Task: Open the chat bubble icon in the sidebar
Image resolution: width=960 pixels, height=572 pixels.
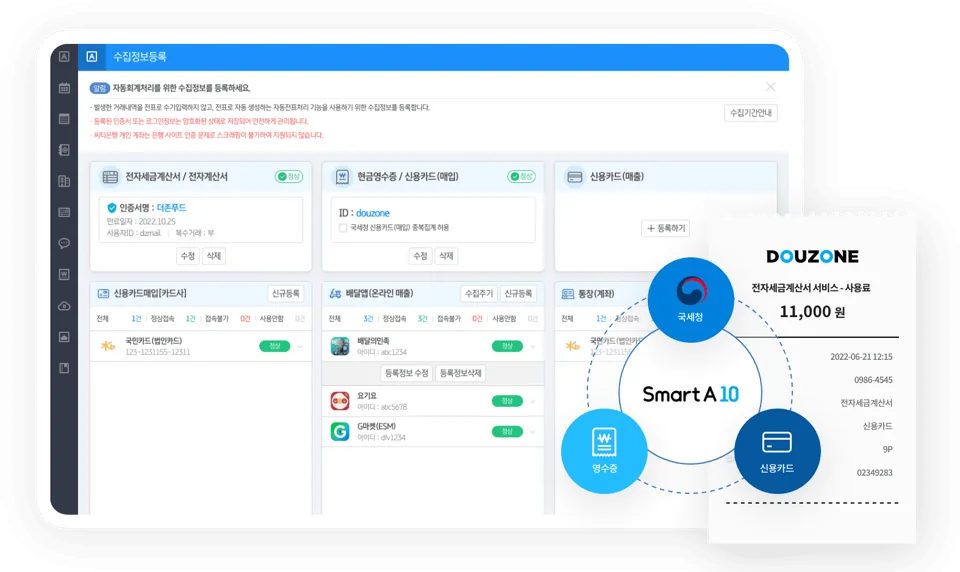Action: 64,244
